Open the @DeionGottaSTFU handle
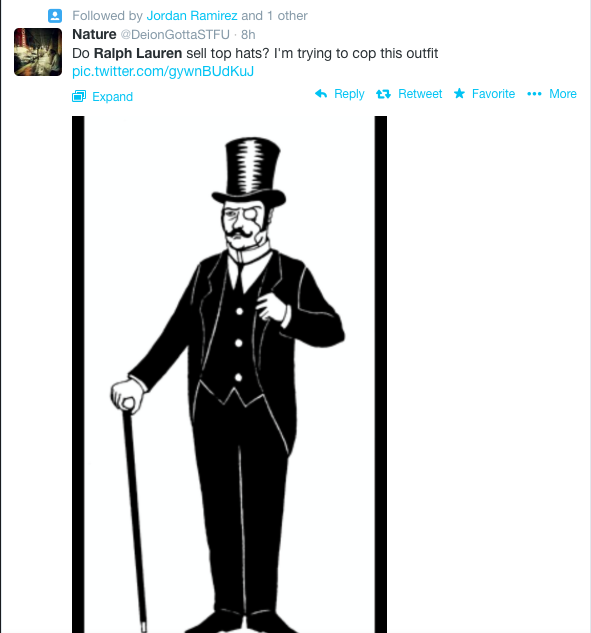The width and height of the screenshot is (591, 633). click(175, 35)
